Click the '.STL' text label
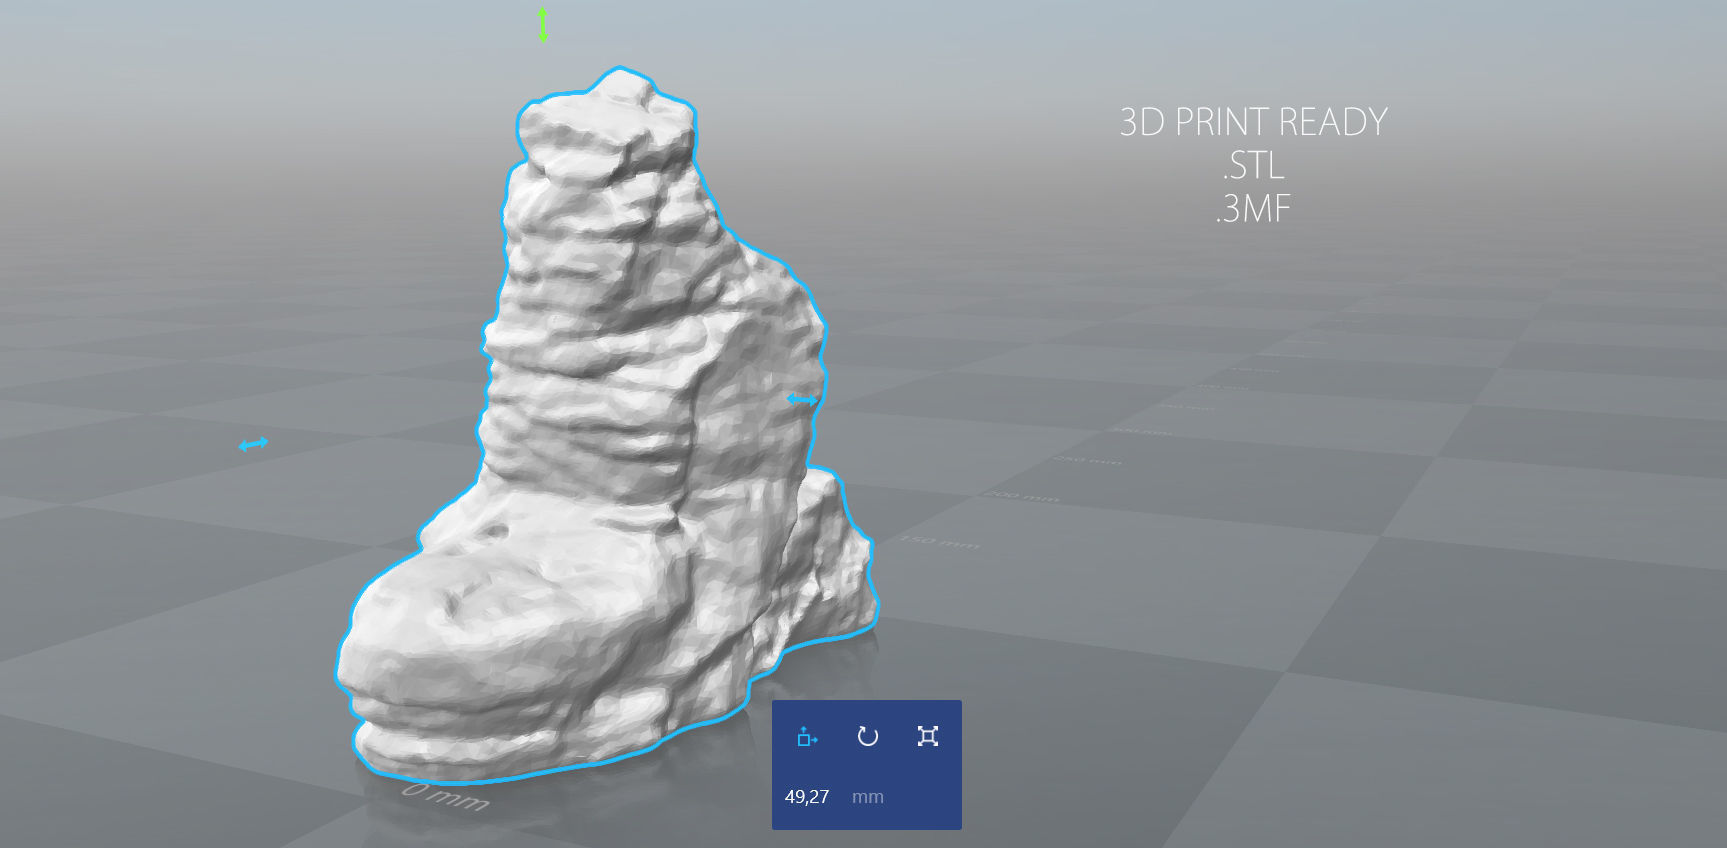The image size is (1727, 848). pos(1253,165)
